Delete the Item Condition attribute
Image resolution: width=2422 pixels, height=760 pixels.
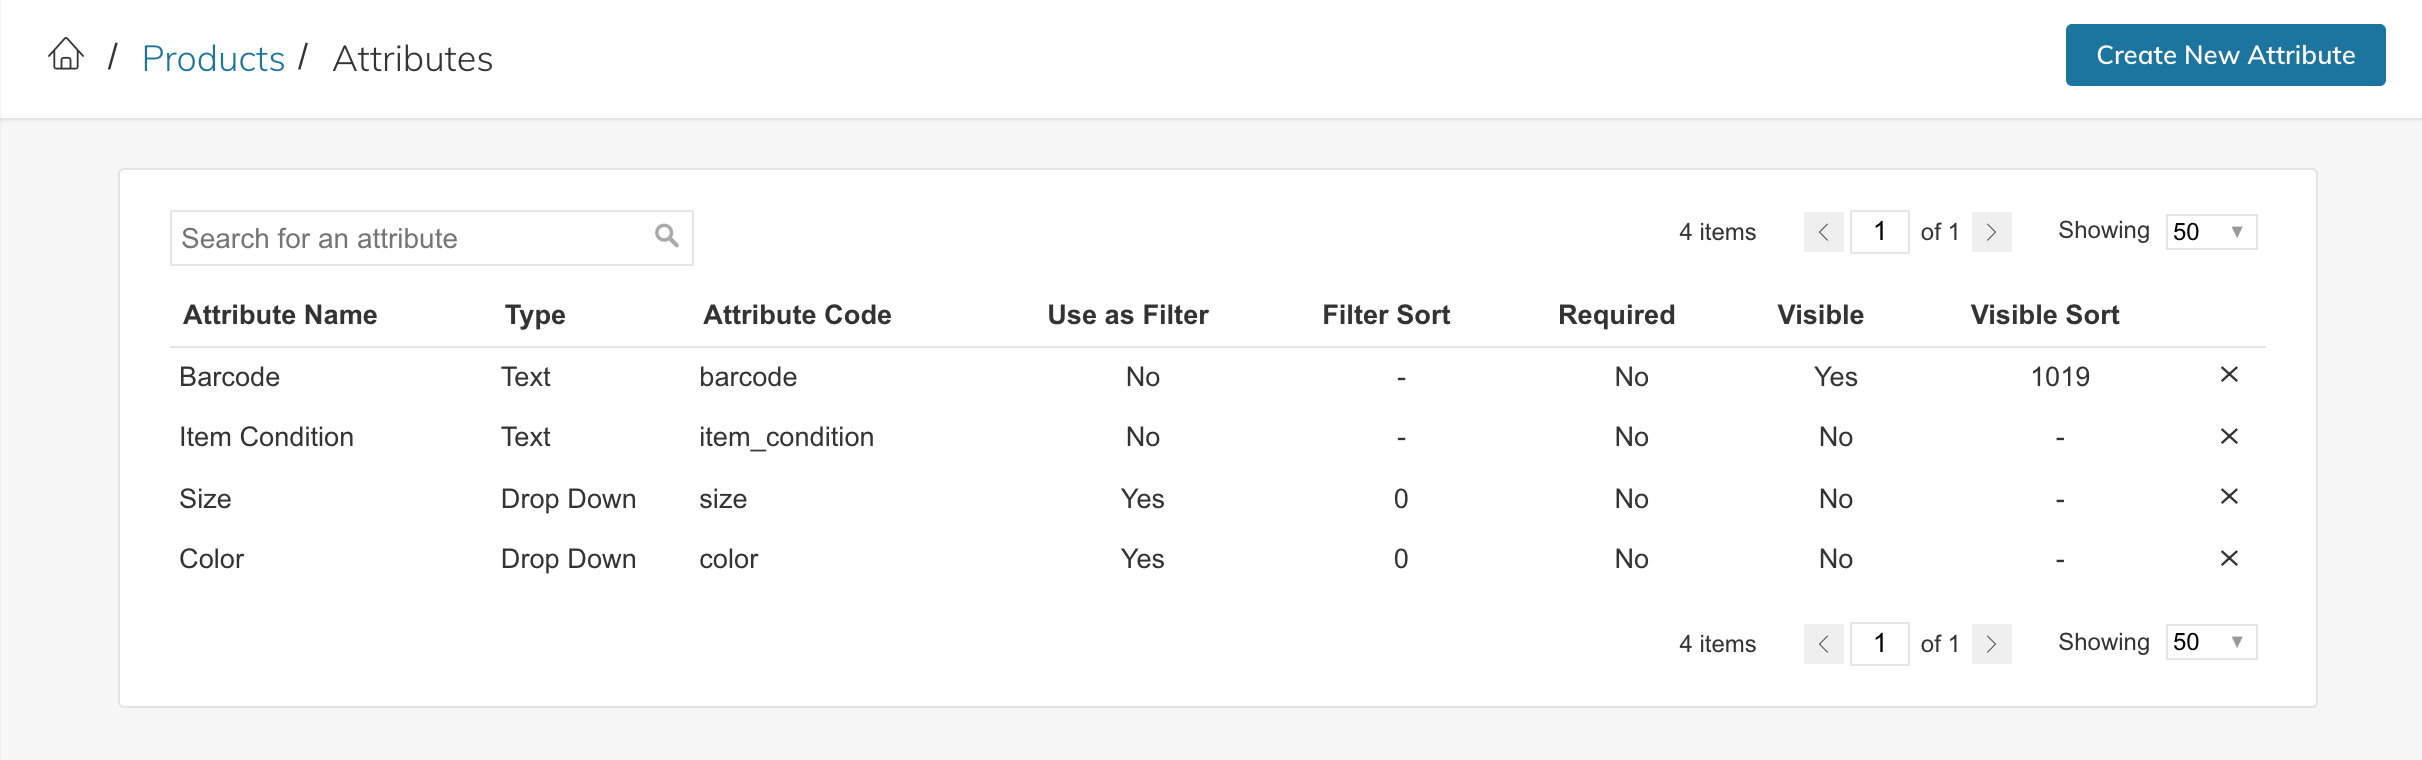(x=2229, y=437)
